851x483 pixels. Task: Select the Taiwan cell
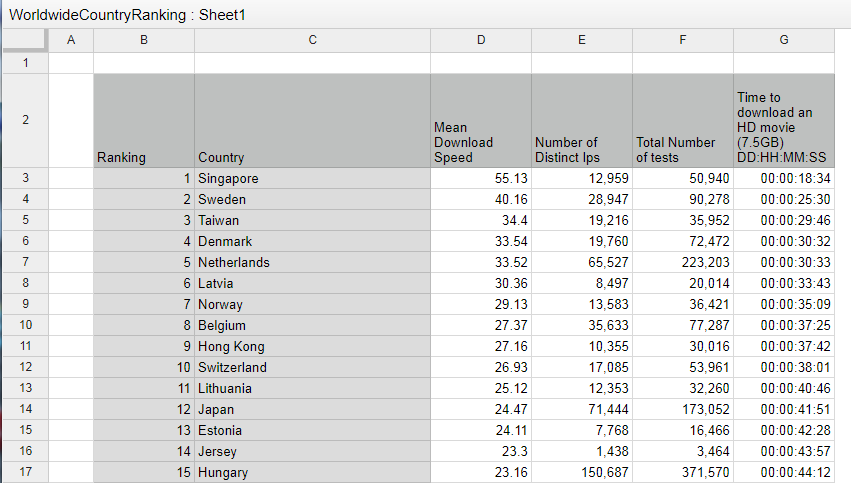pos(313,220)
